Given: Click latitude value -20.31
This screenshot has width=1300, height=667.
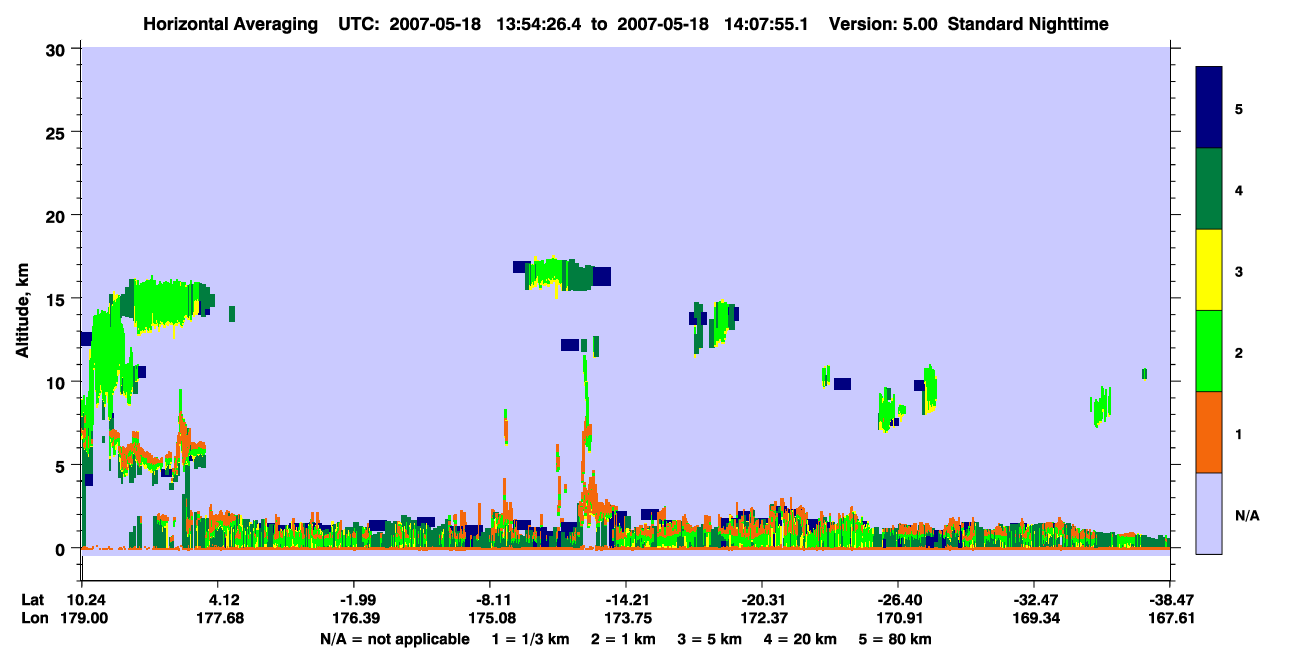Looking at the screenshot, I should [x=762, y=600].
